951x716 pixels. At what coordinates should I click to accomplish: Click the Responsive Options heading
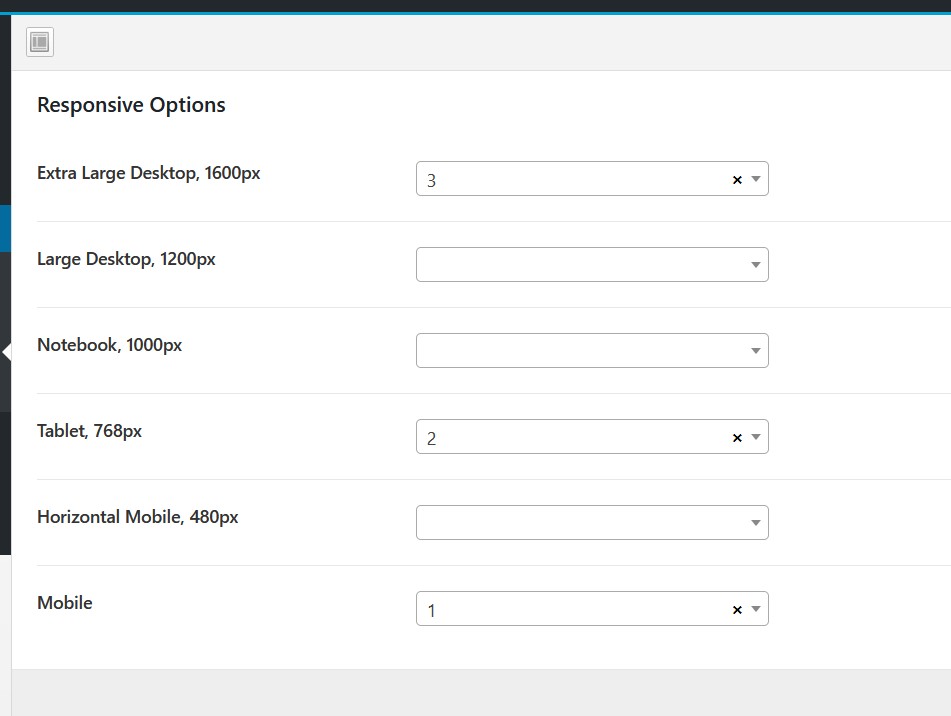point(131,105)
